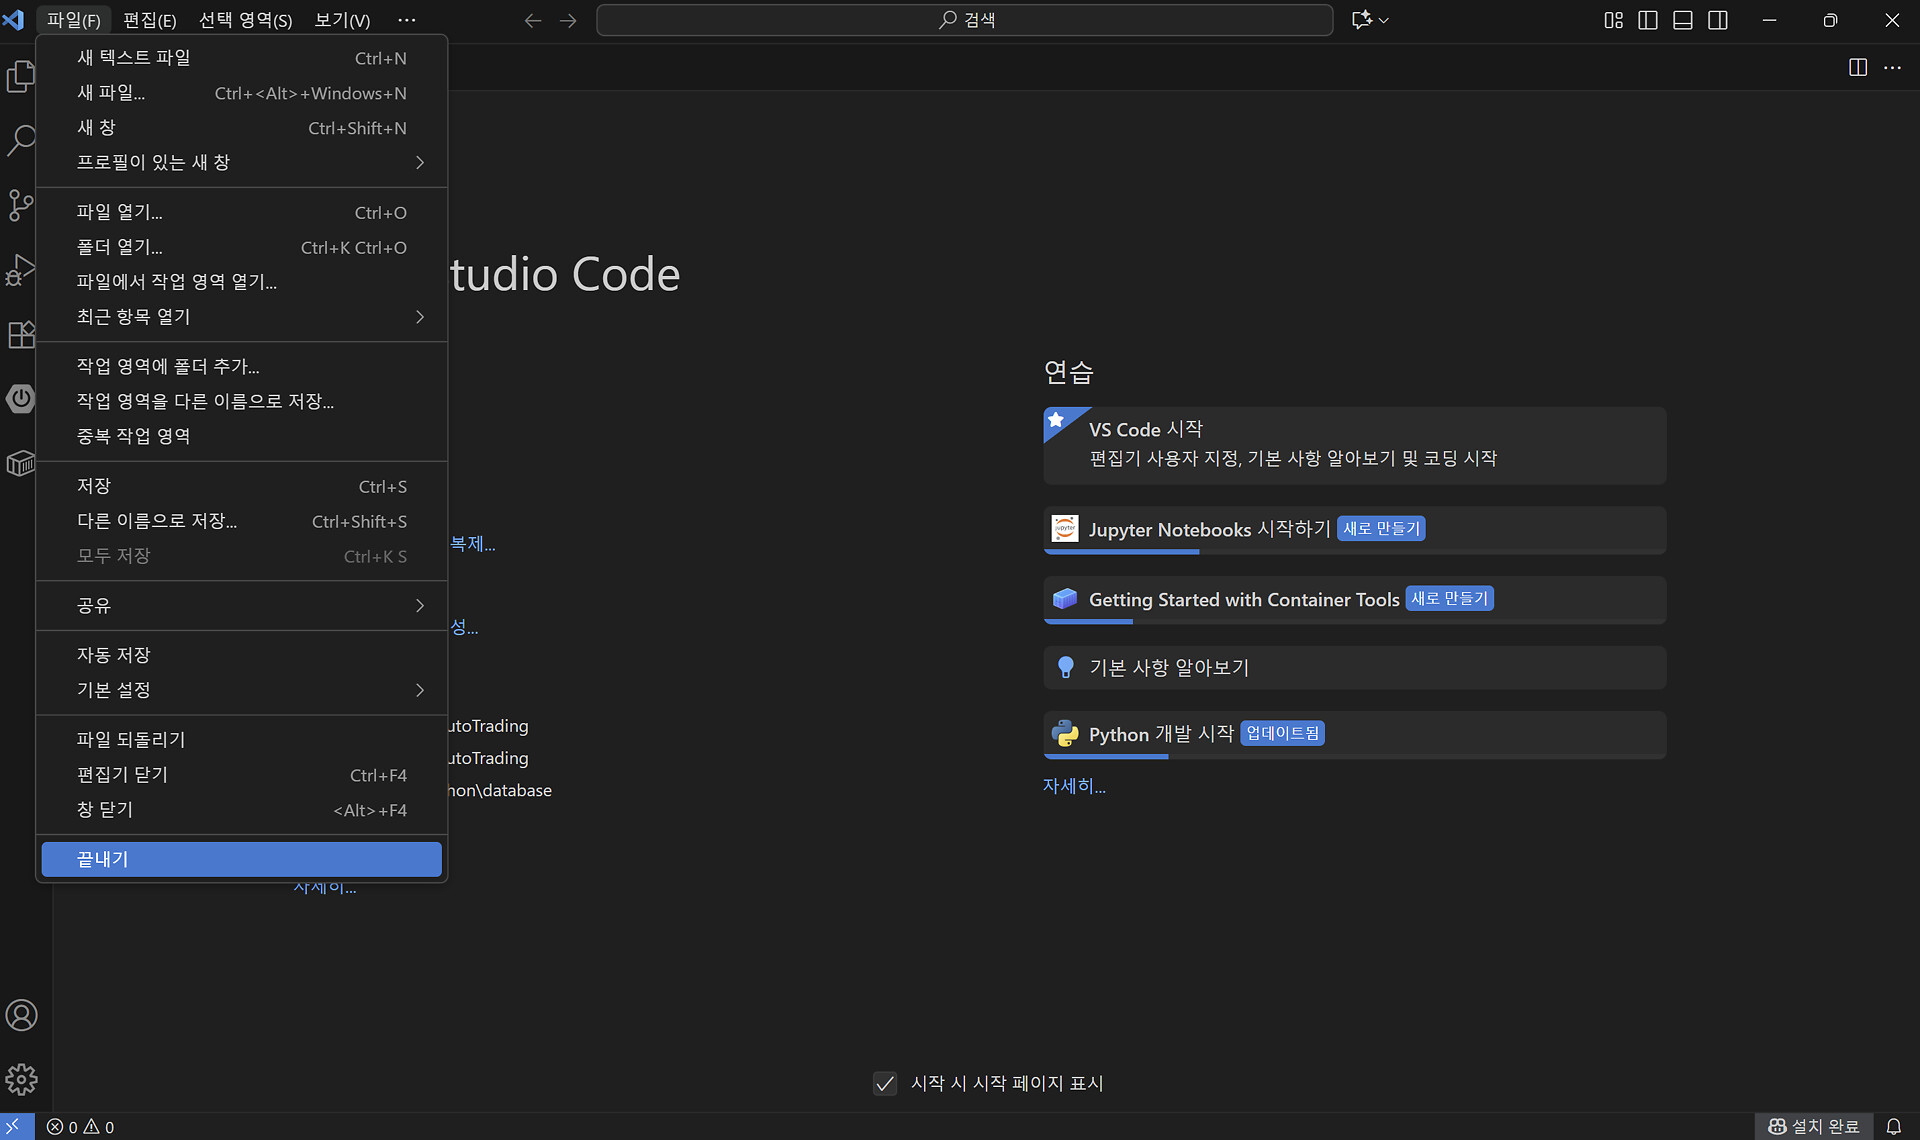
Task: Open the Source Control sidebar icon
Action: pyautogui.click(x=20, y=205)
